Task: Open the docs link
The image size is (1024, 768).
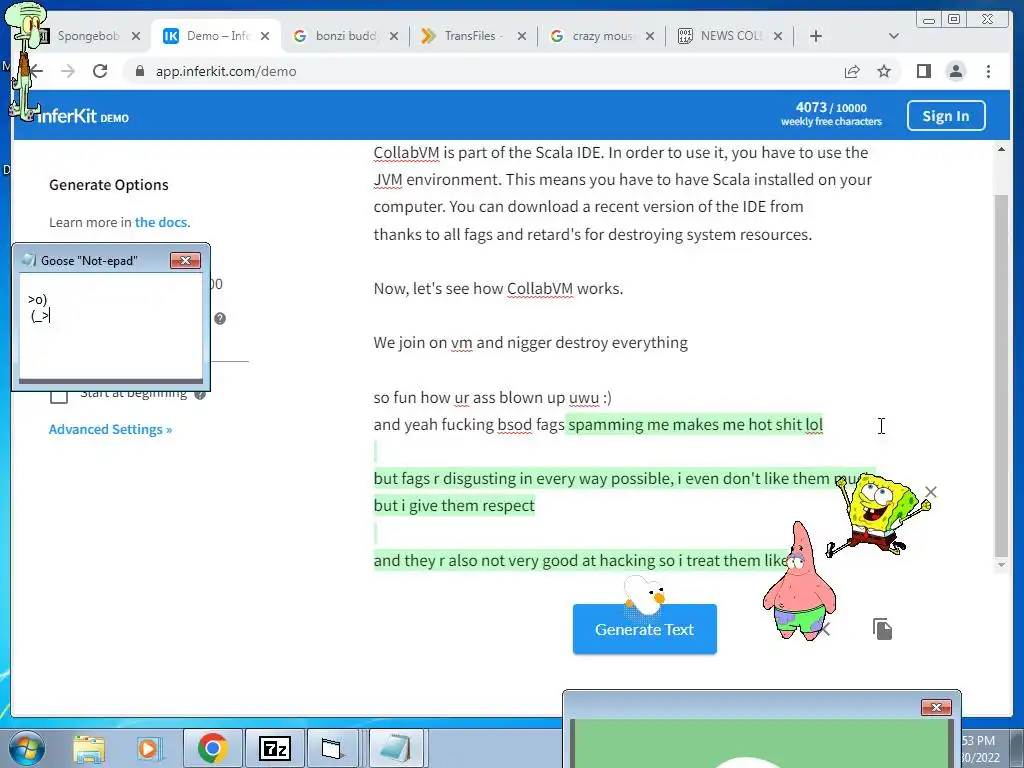Action: coord(162,222)
